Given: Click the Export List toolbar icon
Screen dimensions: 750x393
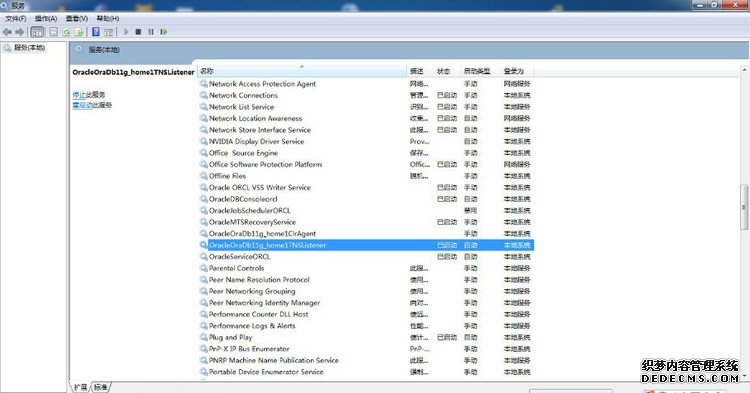Looking at the screenshot, I should click(79, 32).
